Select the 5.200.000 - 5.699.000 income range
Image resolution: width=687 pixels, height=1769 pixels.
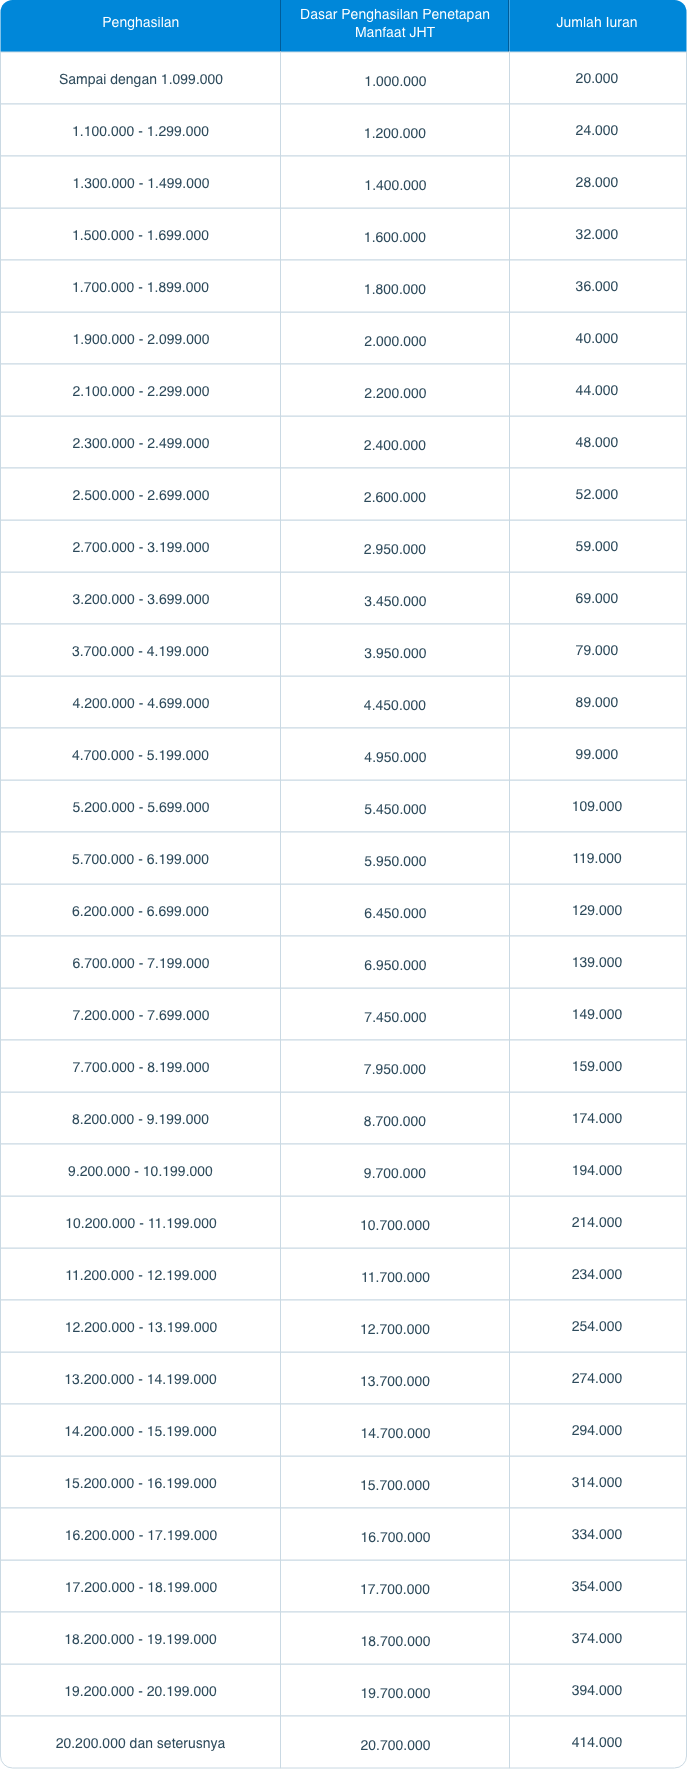140,807
